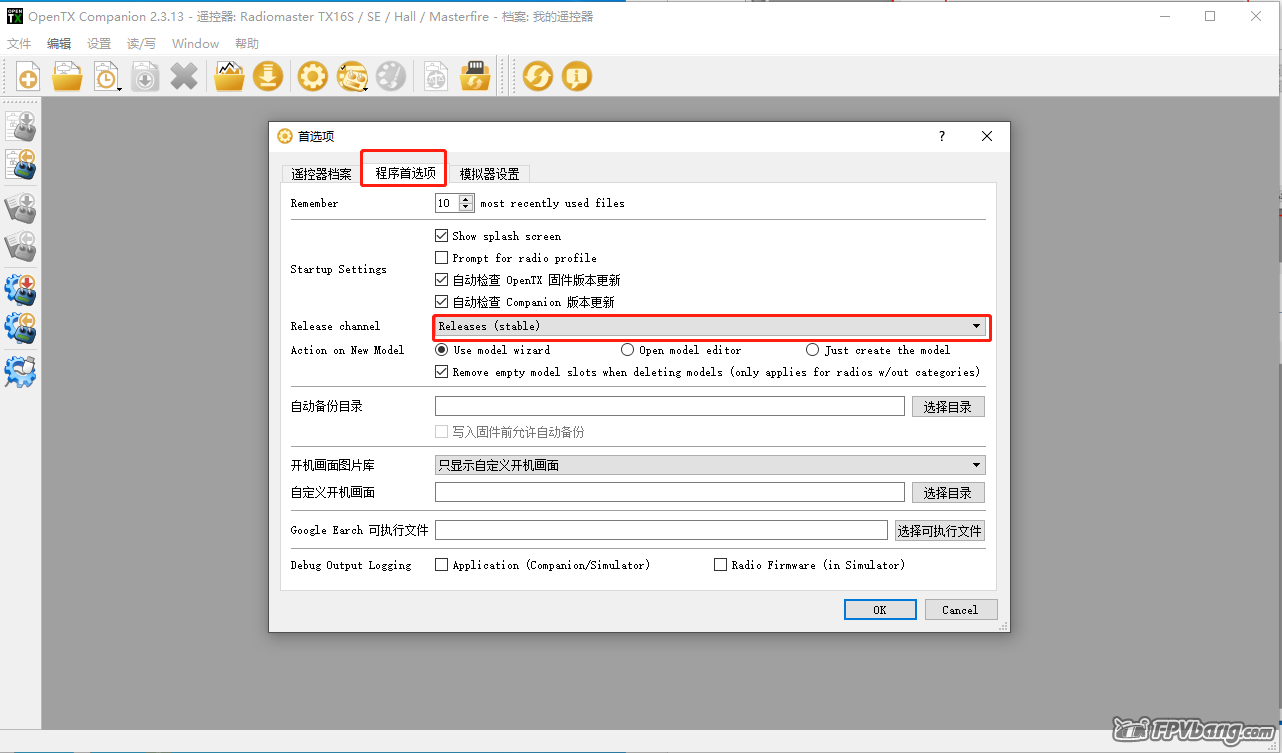Toggle 自动检查 OpenTX 固件版本更新 checkbox
This screenshot has width=1282, height=753.
click(441, 280)
